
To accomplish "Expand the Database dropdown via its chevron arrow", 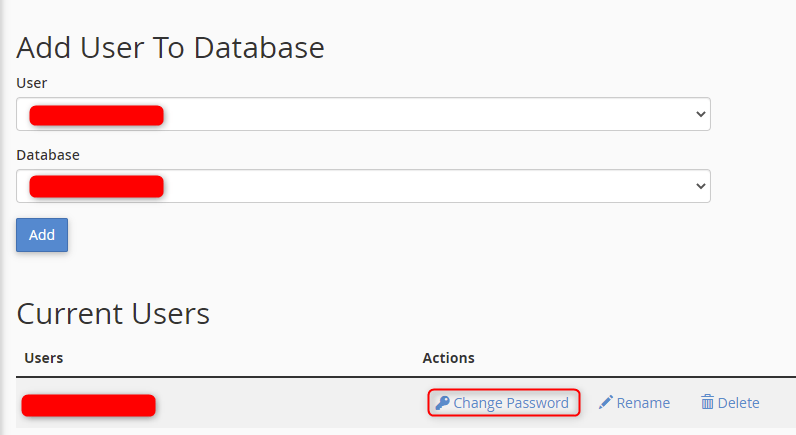I will 701,186.
